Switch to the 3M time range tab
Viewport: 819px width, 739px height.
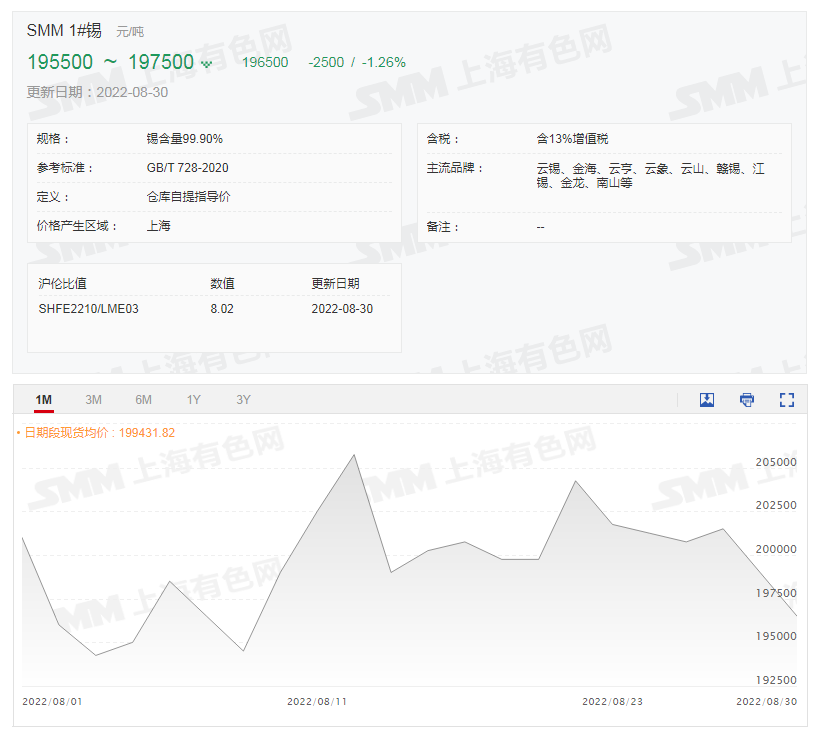93,399
